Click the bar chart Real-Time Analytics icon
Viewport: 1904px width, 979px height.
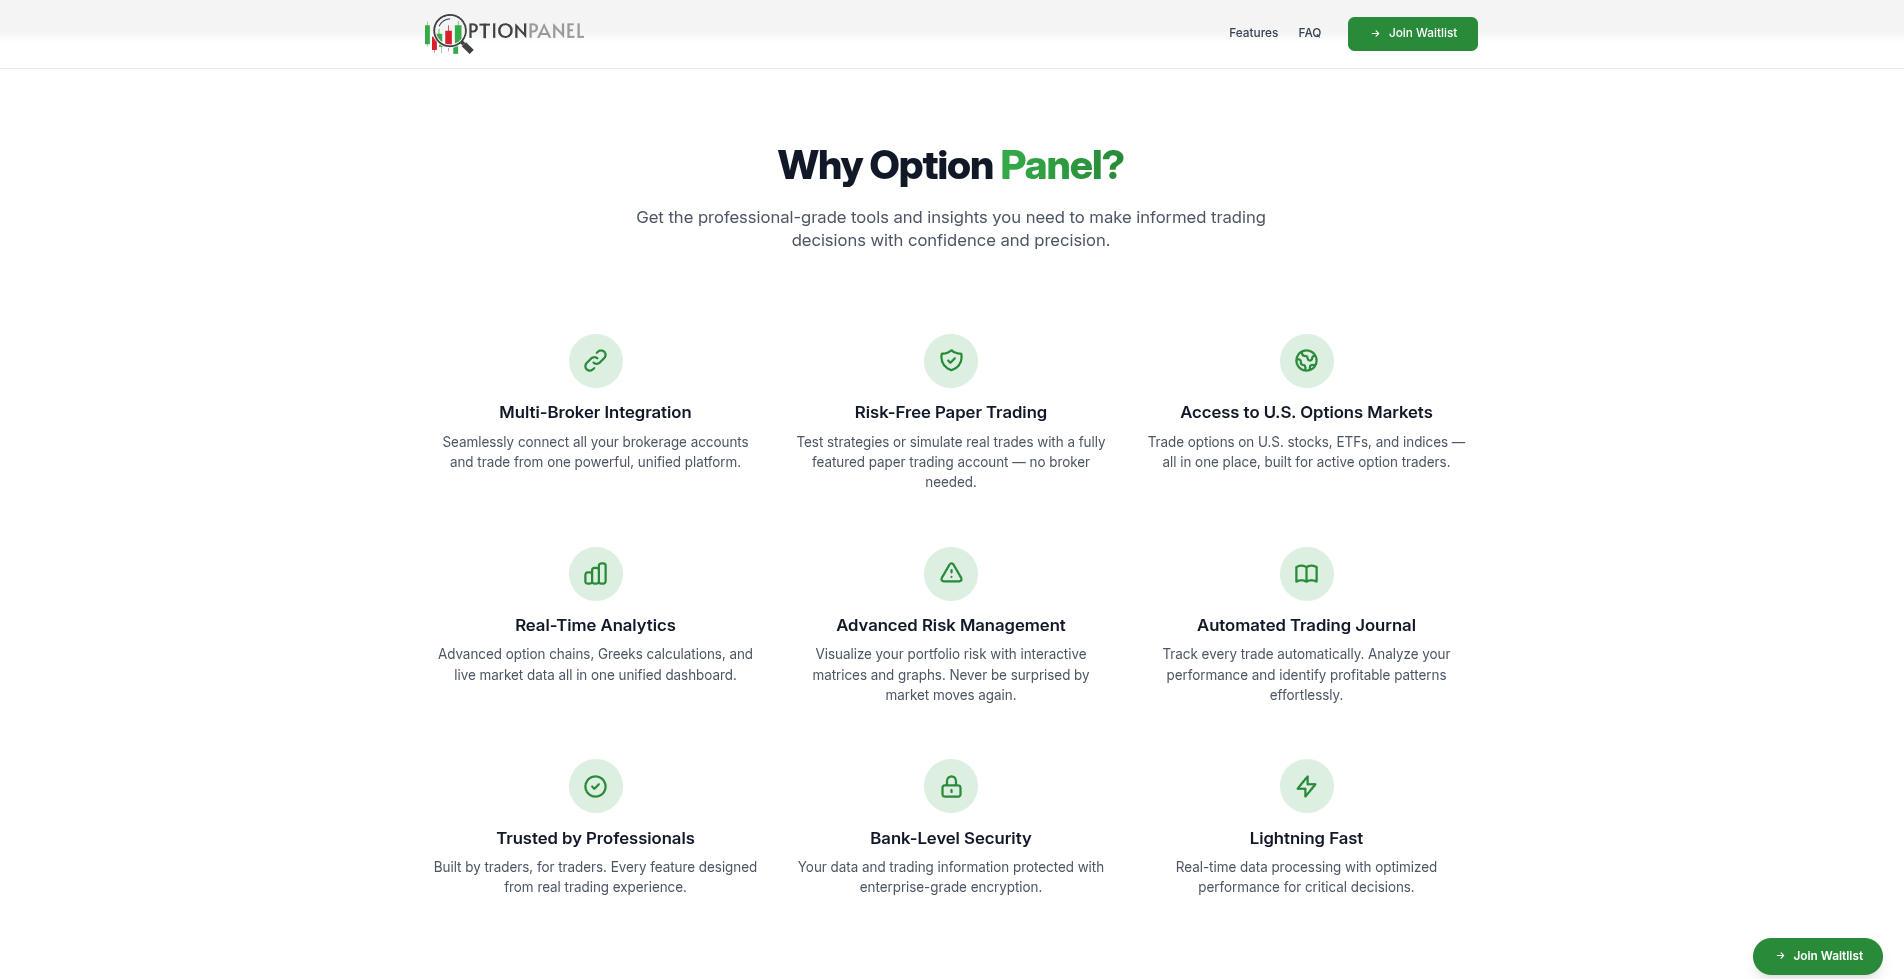pyautogui.click(x=595, y=574)
